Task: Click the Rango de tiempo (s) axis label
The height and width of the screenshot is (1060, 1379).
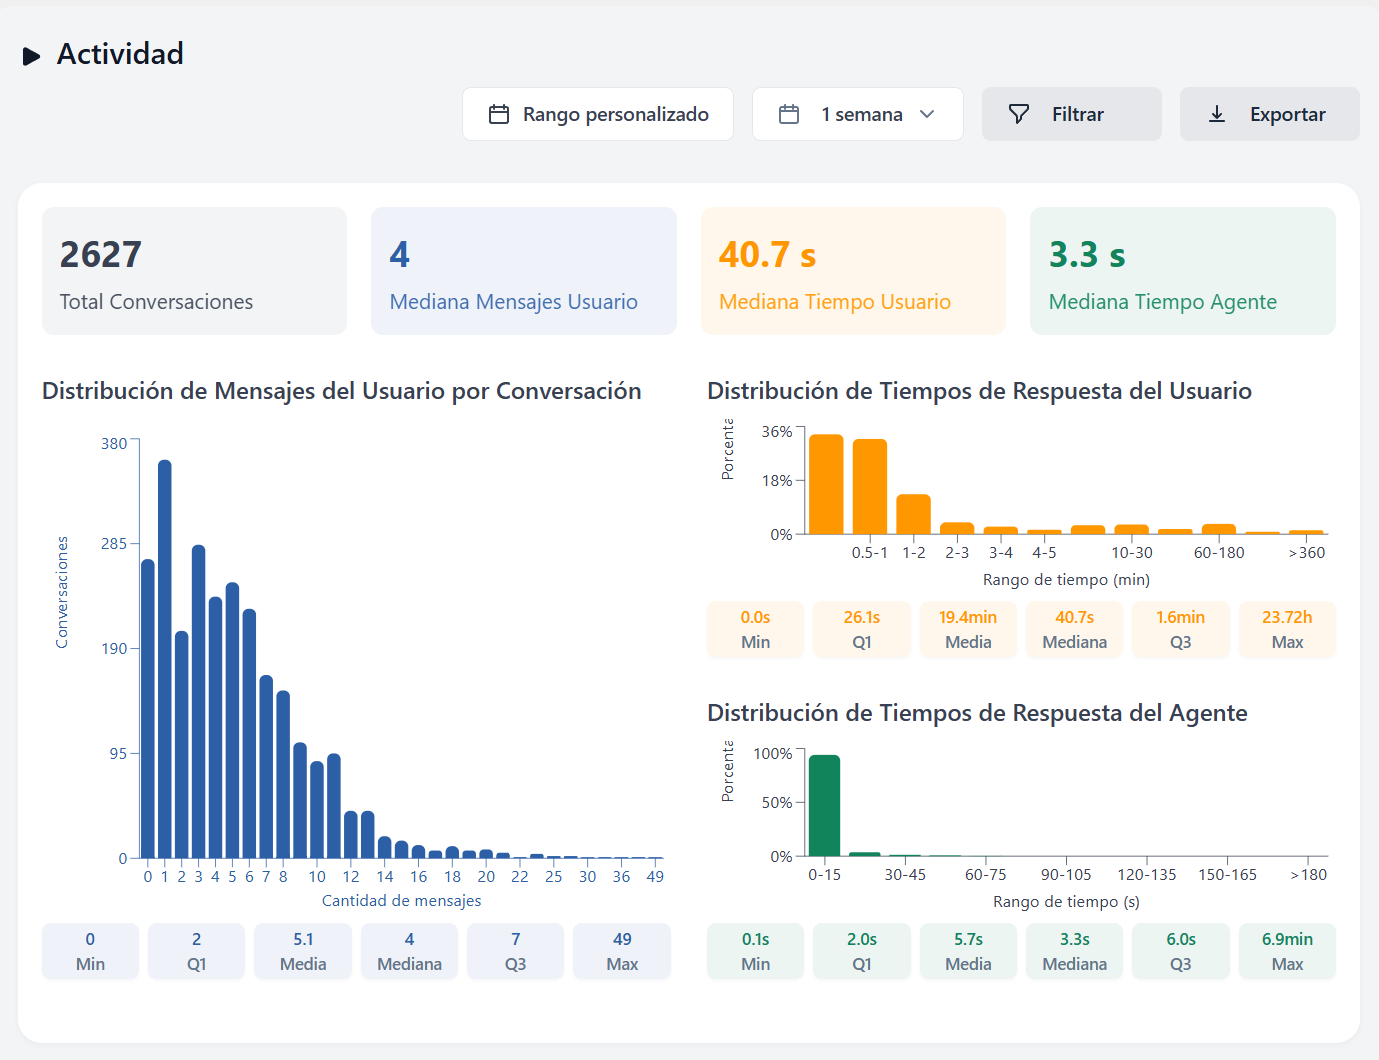Action: pyautogui.click(x=1066, y=902)
